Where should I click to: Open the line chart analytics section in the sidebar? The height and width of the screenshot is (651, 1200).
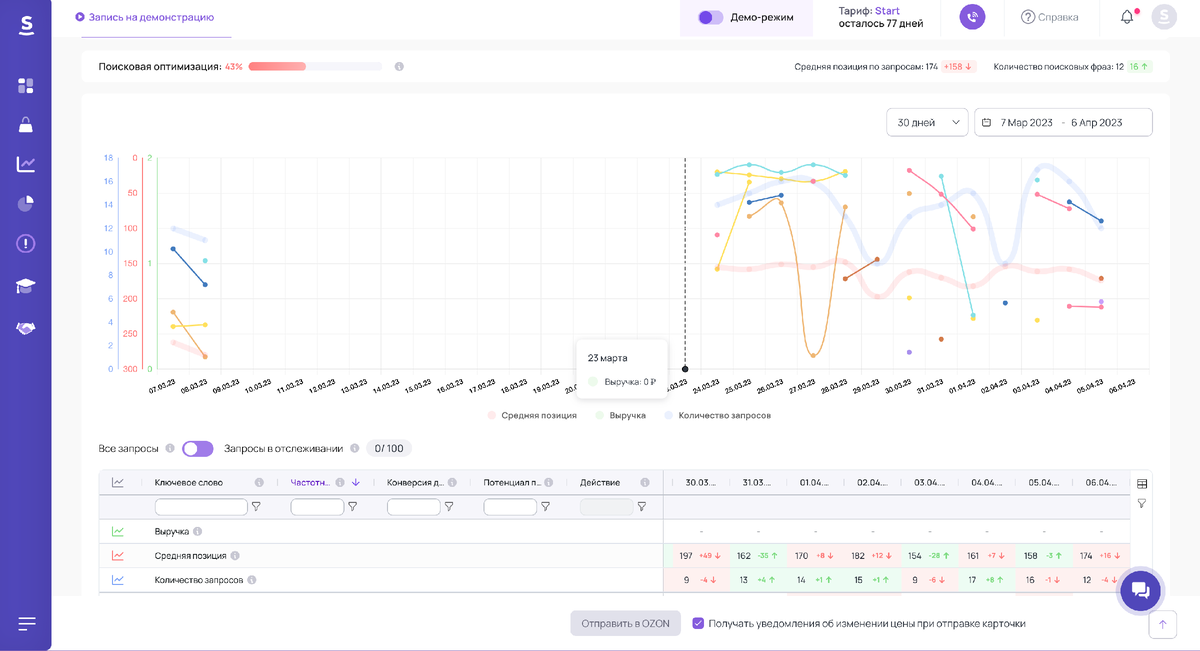26,164
